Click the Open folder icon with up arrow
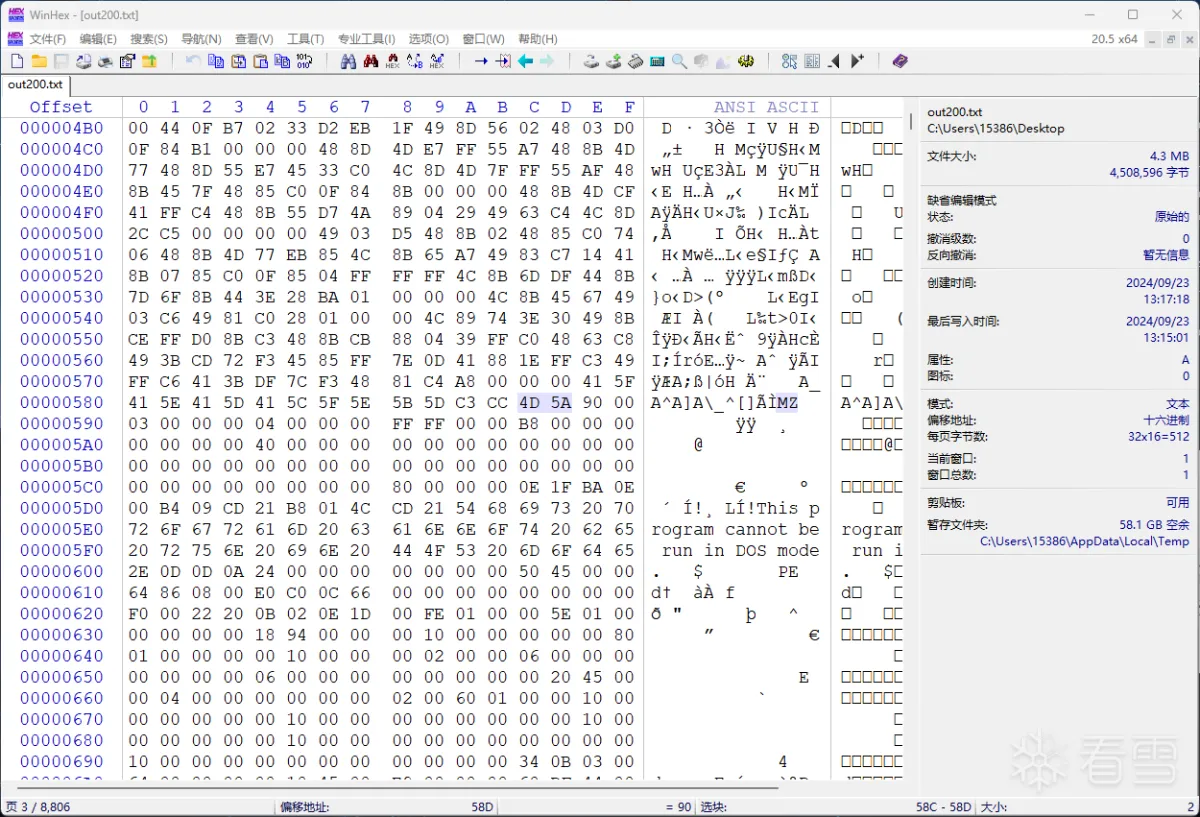The width and height of the screenshot is (1200, 817). coord(149,61)
